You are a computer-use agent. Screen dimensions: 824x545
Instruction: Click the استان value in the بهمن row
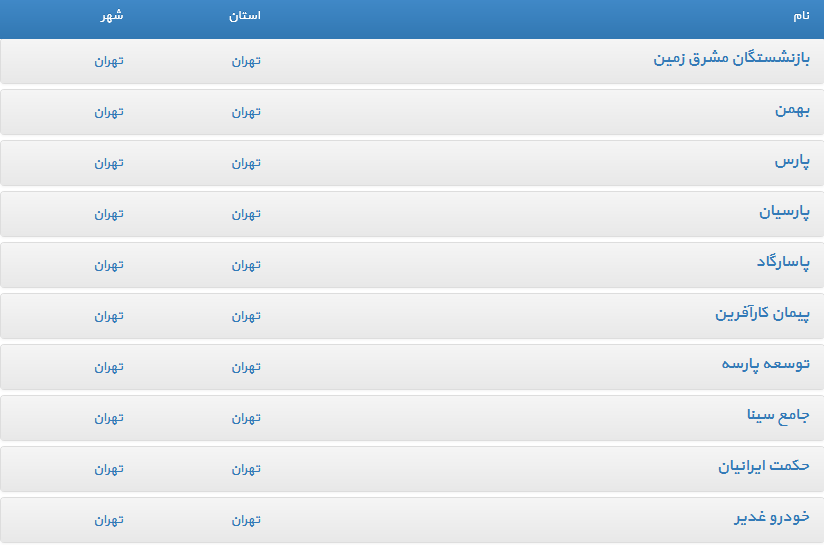pos(246,112)
